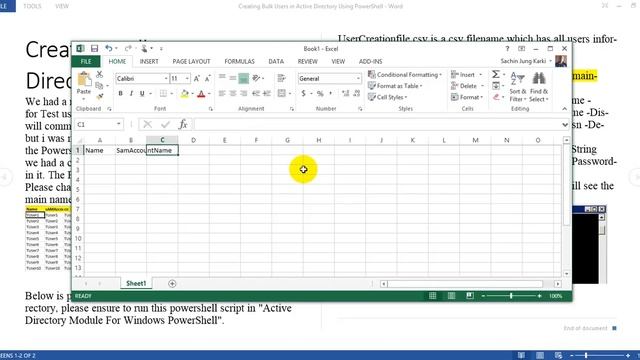Screen dimensions: 640x360
Task: Cut selection with scissors icon
Action: pyautogui.click(x=99, y=75)
